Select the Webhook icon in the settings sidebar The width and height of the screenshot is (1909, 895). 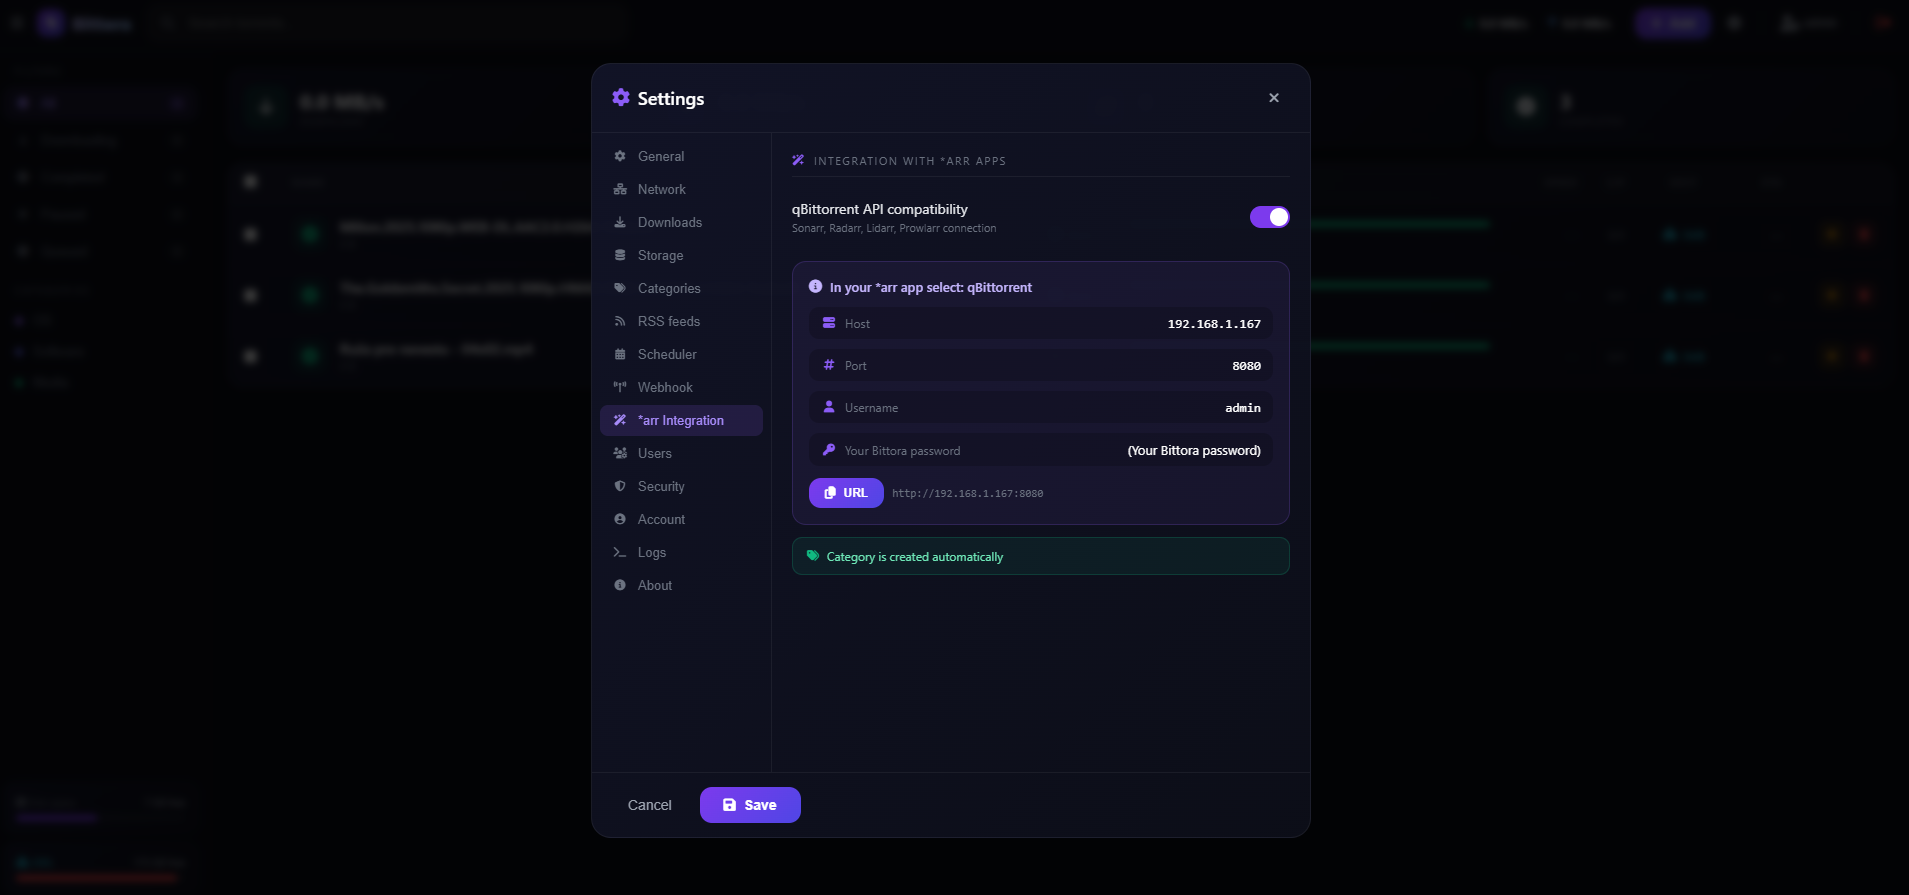tap(621, 387)
